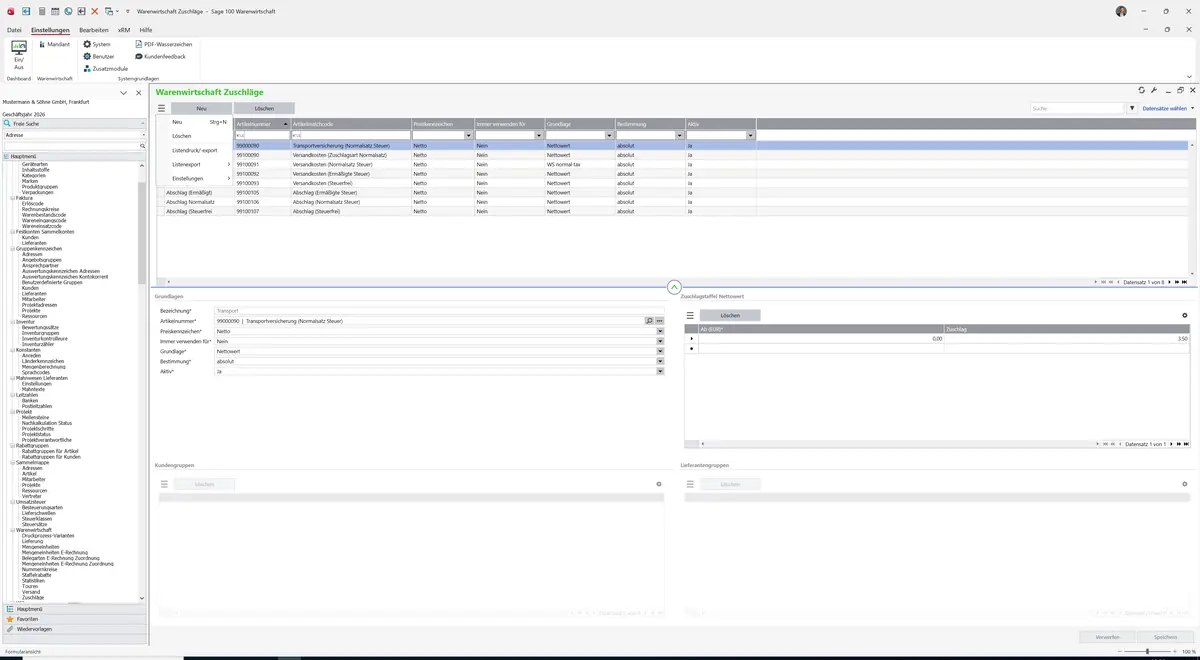Click the lookup magnifier in Artikelnummer field
Image resolution: width=1200 pixels, height=660 pixels.
coord(649,321)
